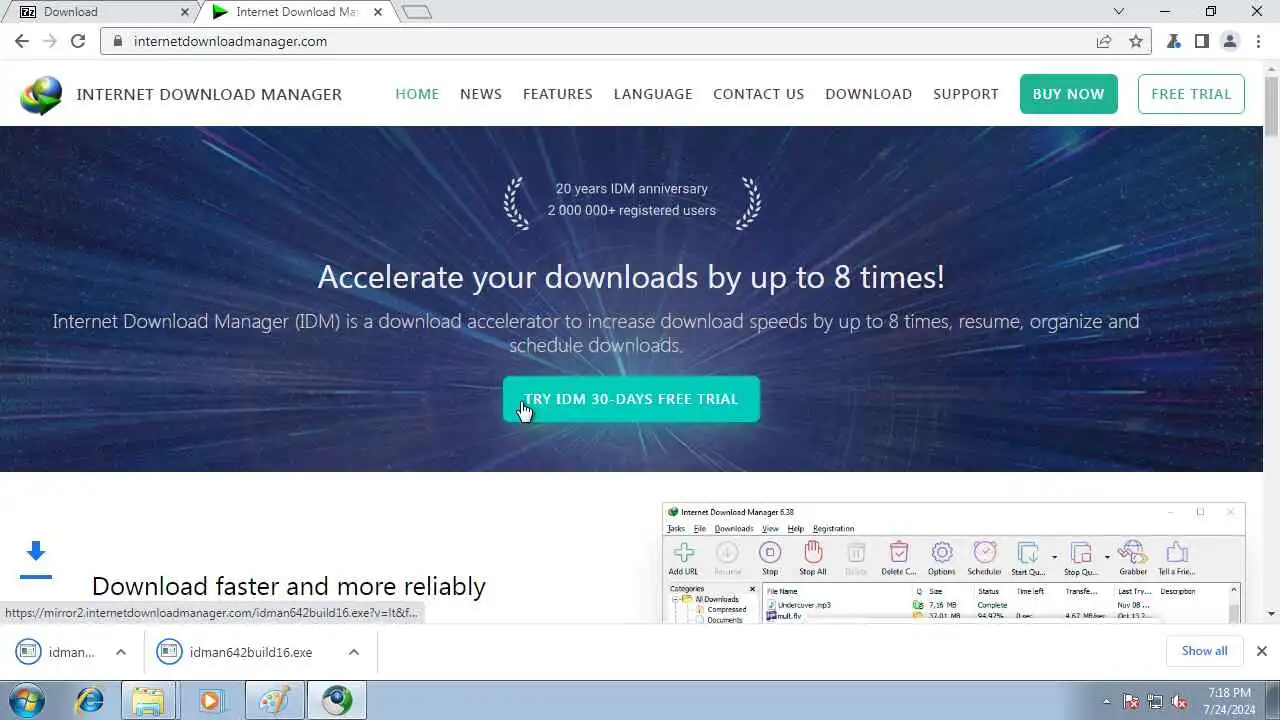The width and height of the screenshot is (1280, 720).
Task: Switch to the Download tab
Action: (98, 12)
